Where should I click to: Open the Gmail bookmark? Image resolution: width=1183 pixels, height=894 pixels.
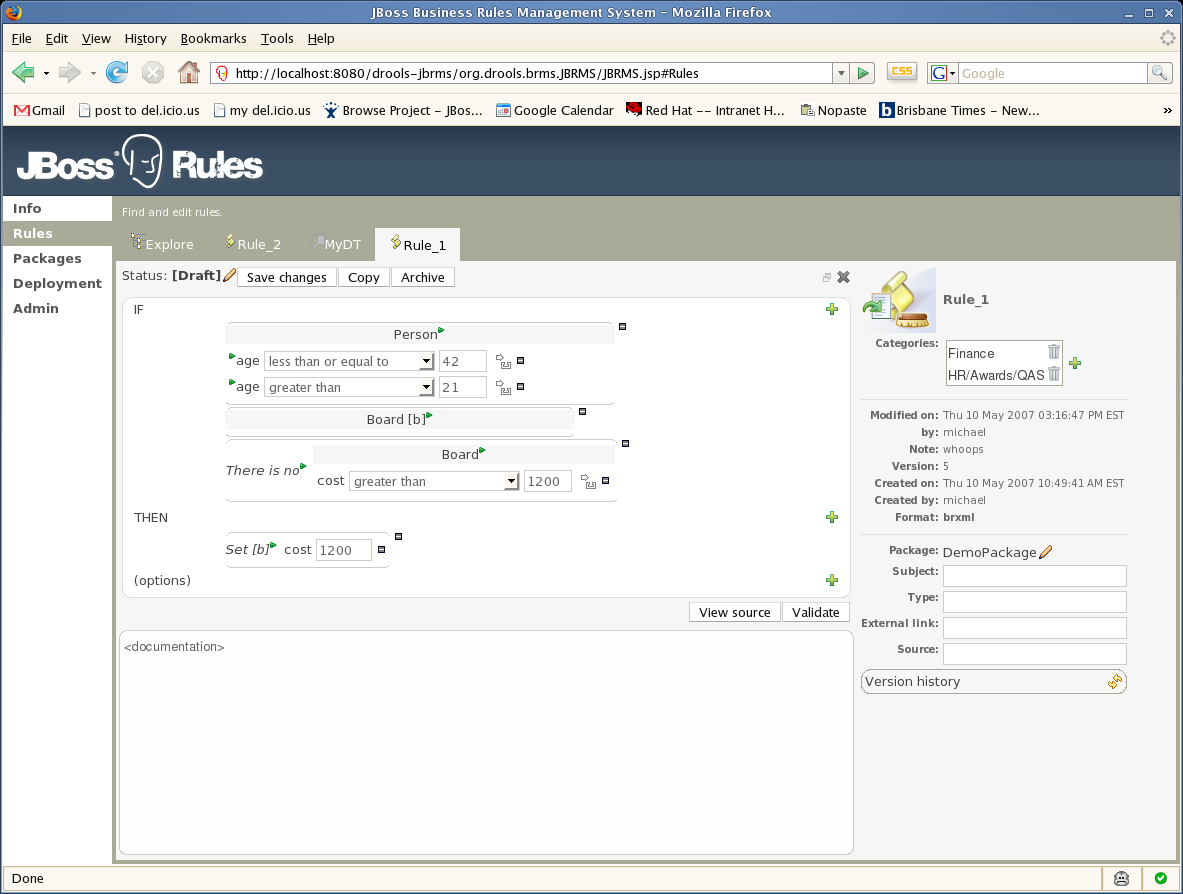tap(39, 110)
